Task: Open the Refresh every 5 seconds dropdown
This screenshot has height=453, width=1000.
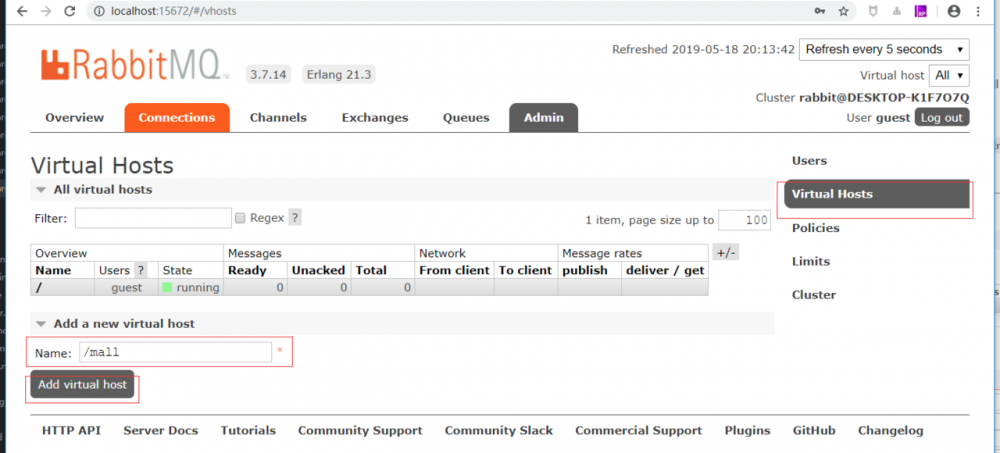Action: click(x=884, y=50)
